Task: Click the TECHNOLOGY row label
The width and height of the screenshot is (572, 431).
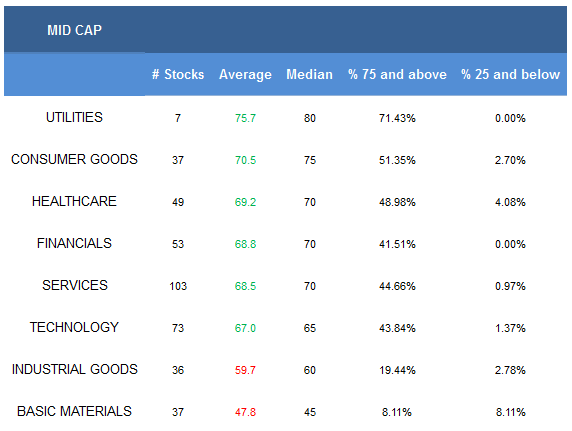Action: (x=74, y=327)
